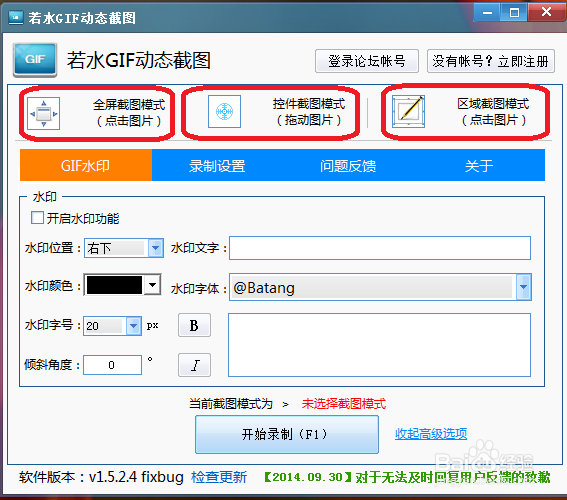Click the GIF application logo
This screenshot has height=500, width=567.
[35, 60]
